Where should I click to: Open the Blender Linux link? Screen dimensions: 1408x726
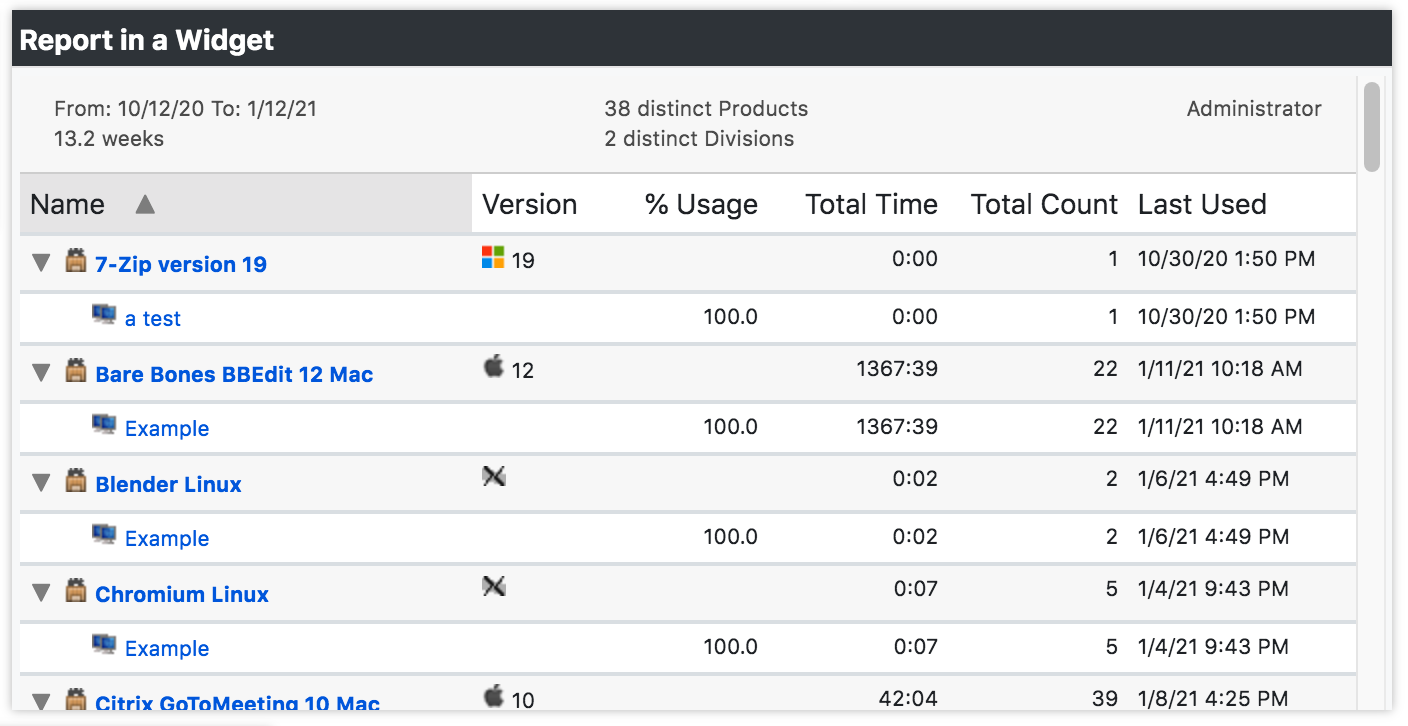(168, 484)
